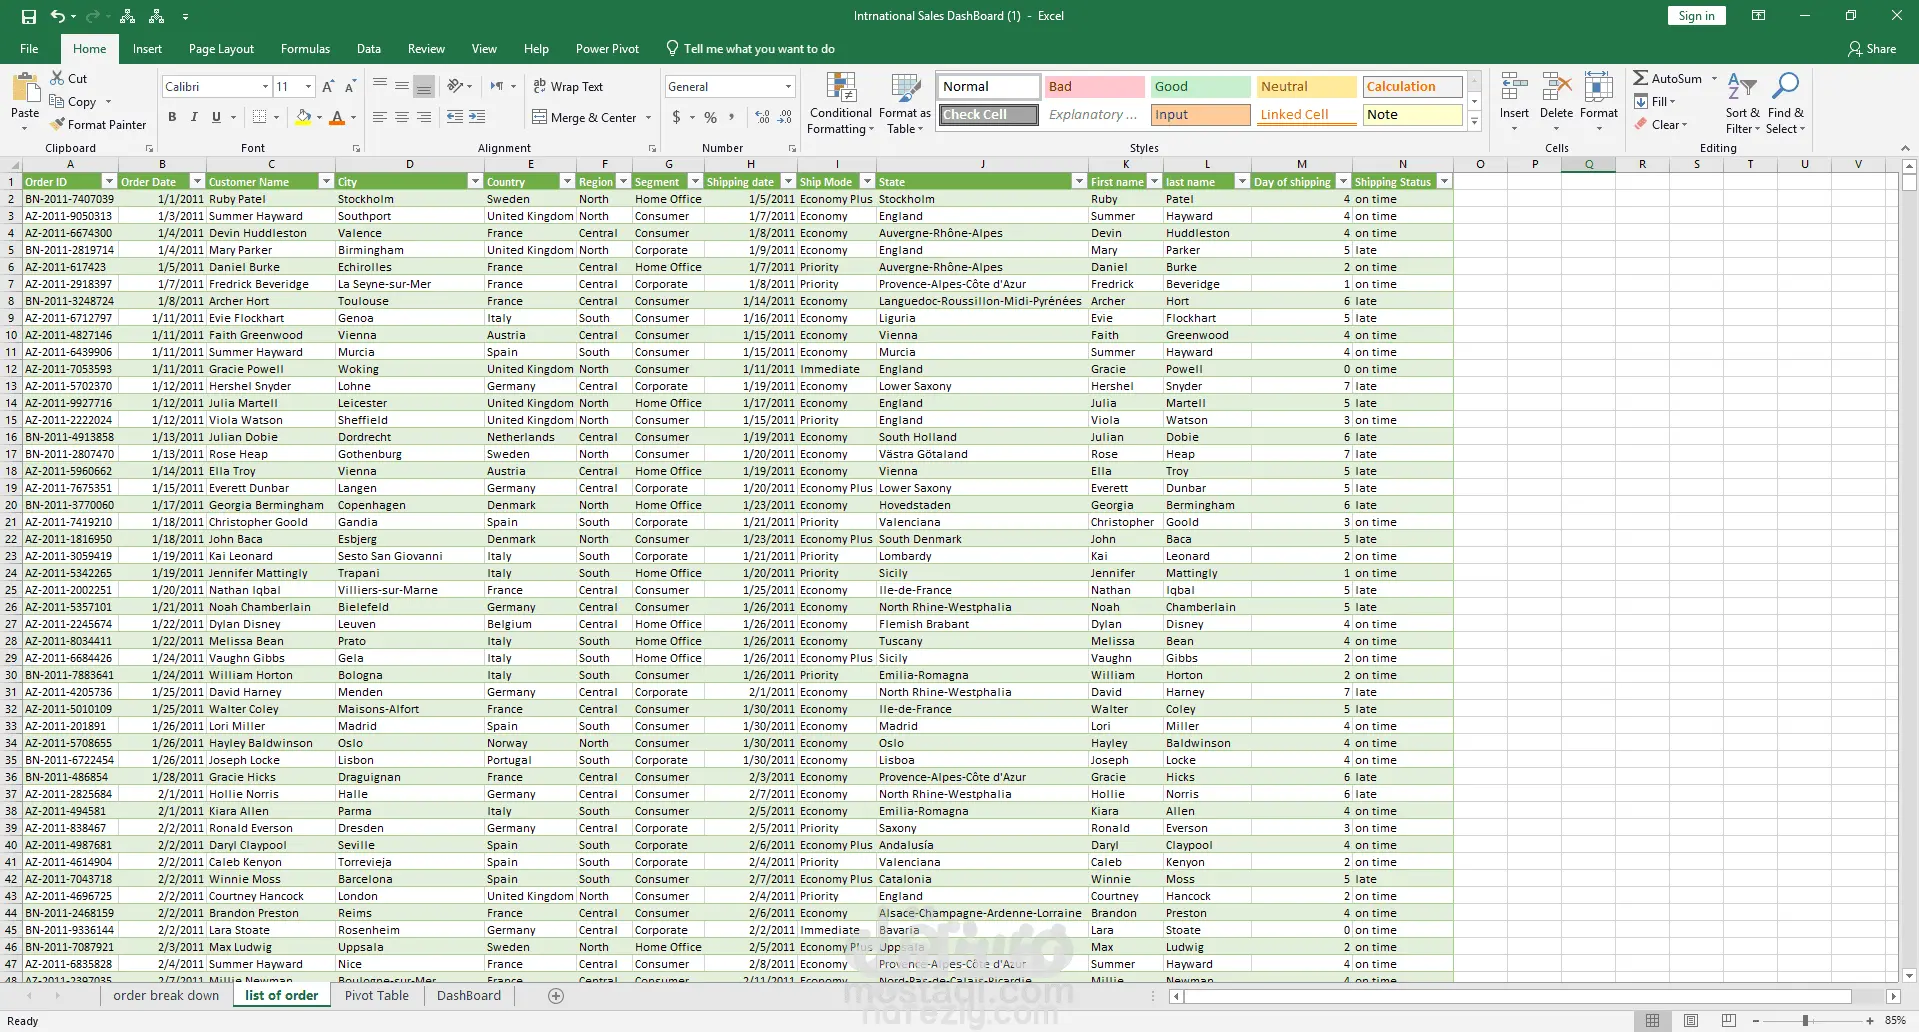This screenshot has width=1919, height=1032.
Task: Expand the Merge & Center dropdown arrow
Action: pos(648,118)
